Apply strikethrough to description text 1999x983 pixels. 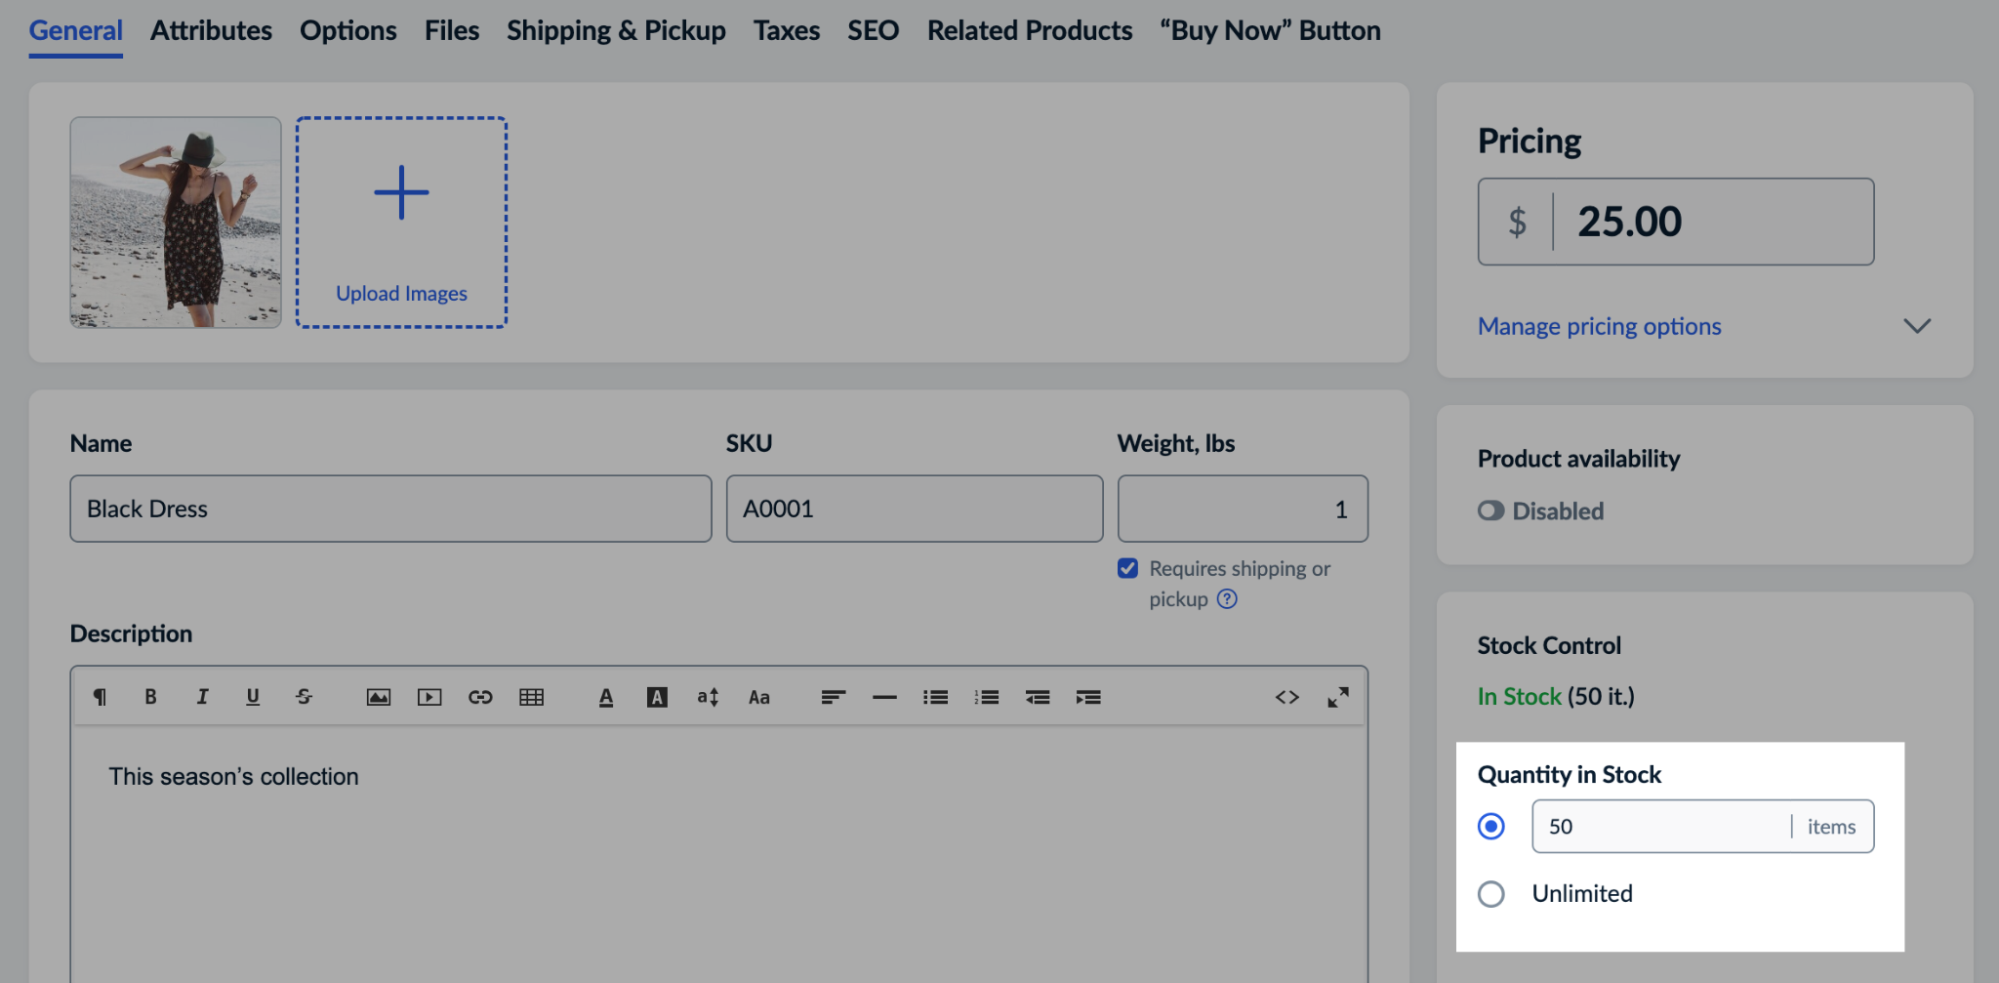pos(303,697)
